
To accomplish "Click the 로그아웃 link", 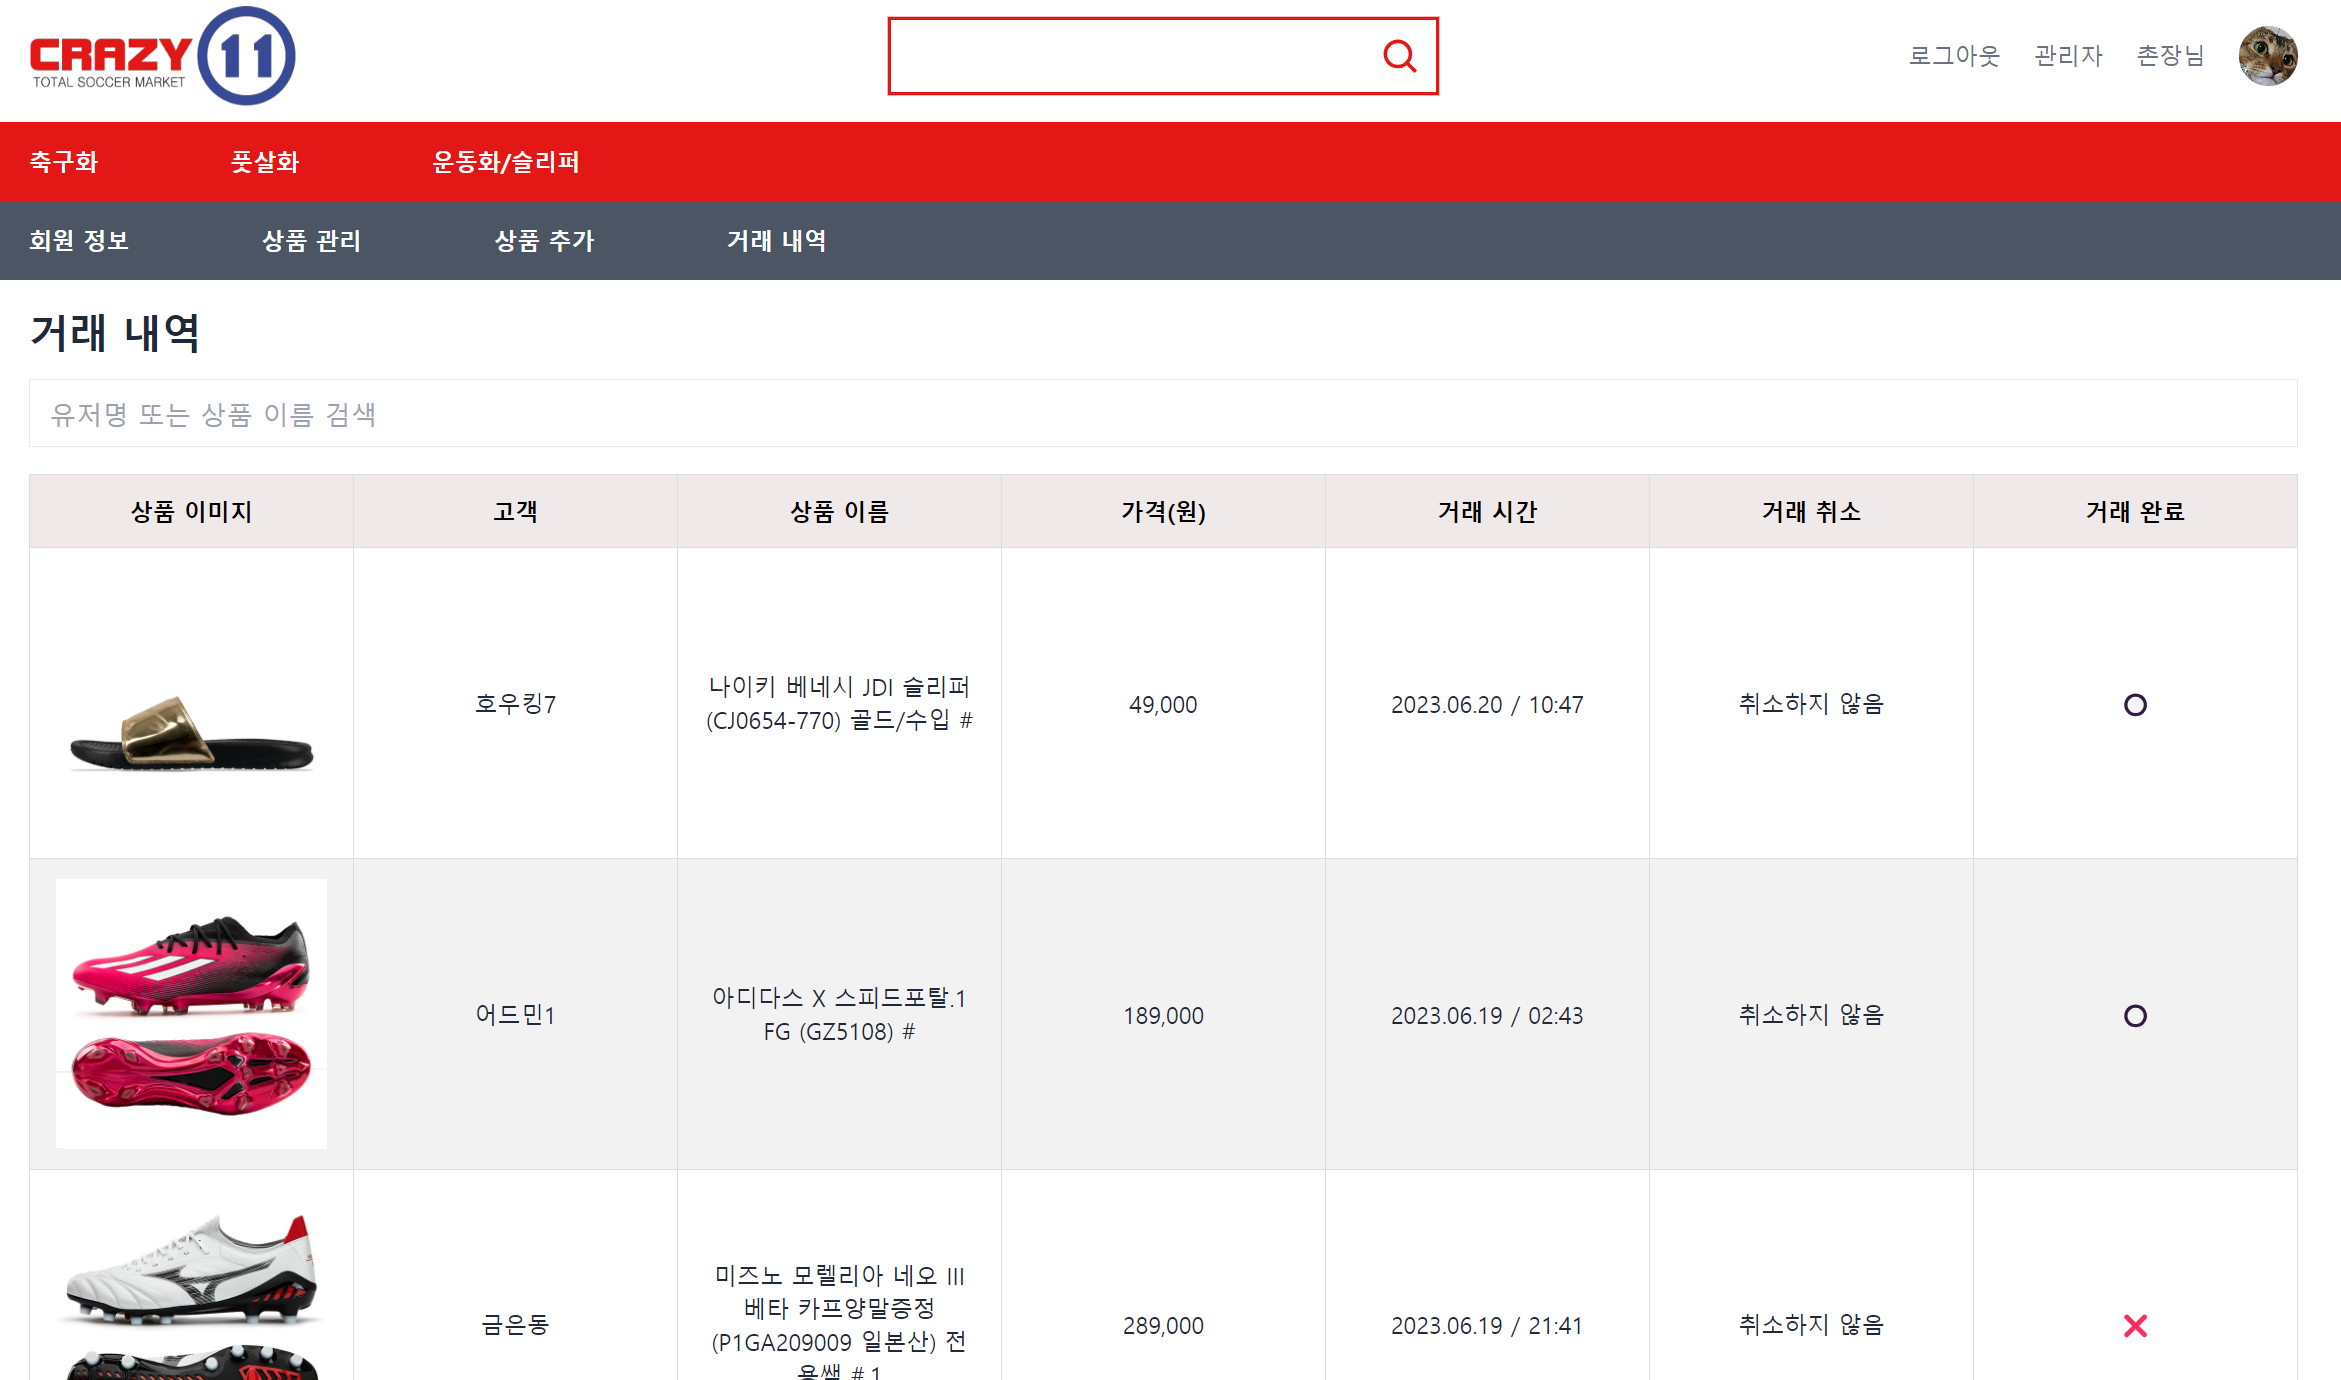I will point(1954,56).
